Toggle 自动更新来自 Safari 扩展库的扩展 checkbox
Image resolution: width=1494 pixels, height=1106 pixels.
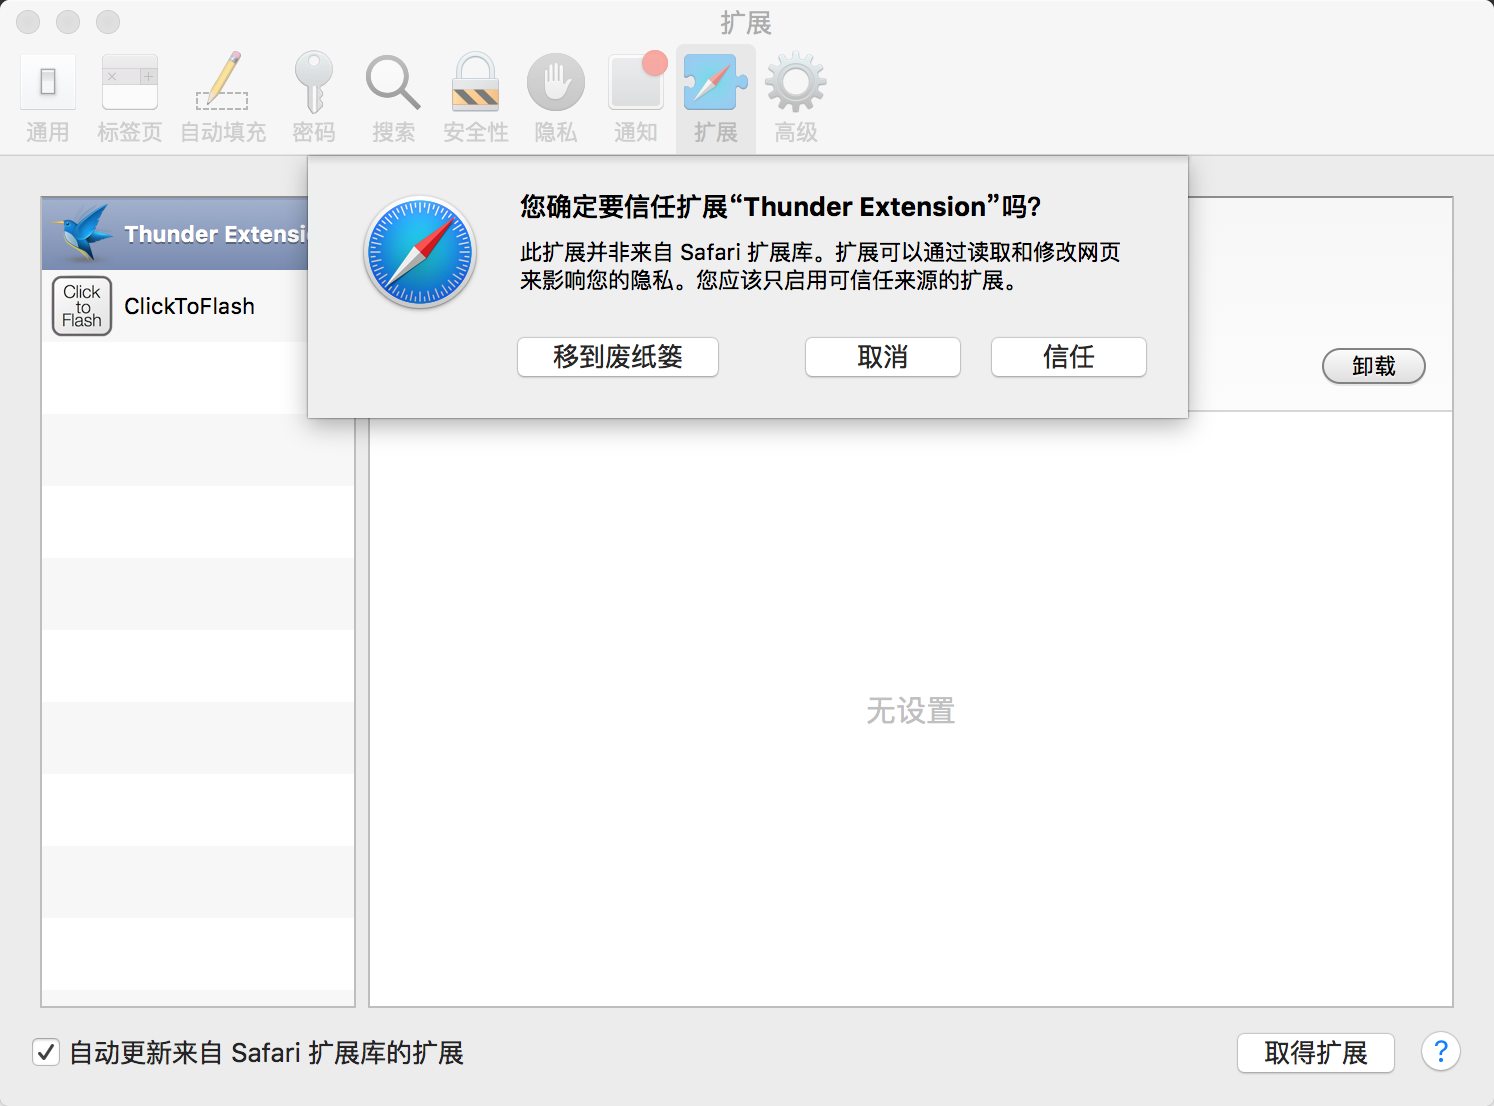coord(46,1052)
